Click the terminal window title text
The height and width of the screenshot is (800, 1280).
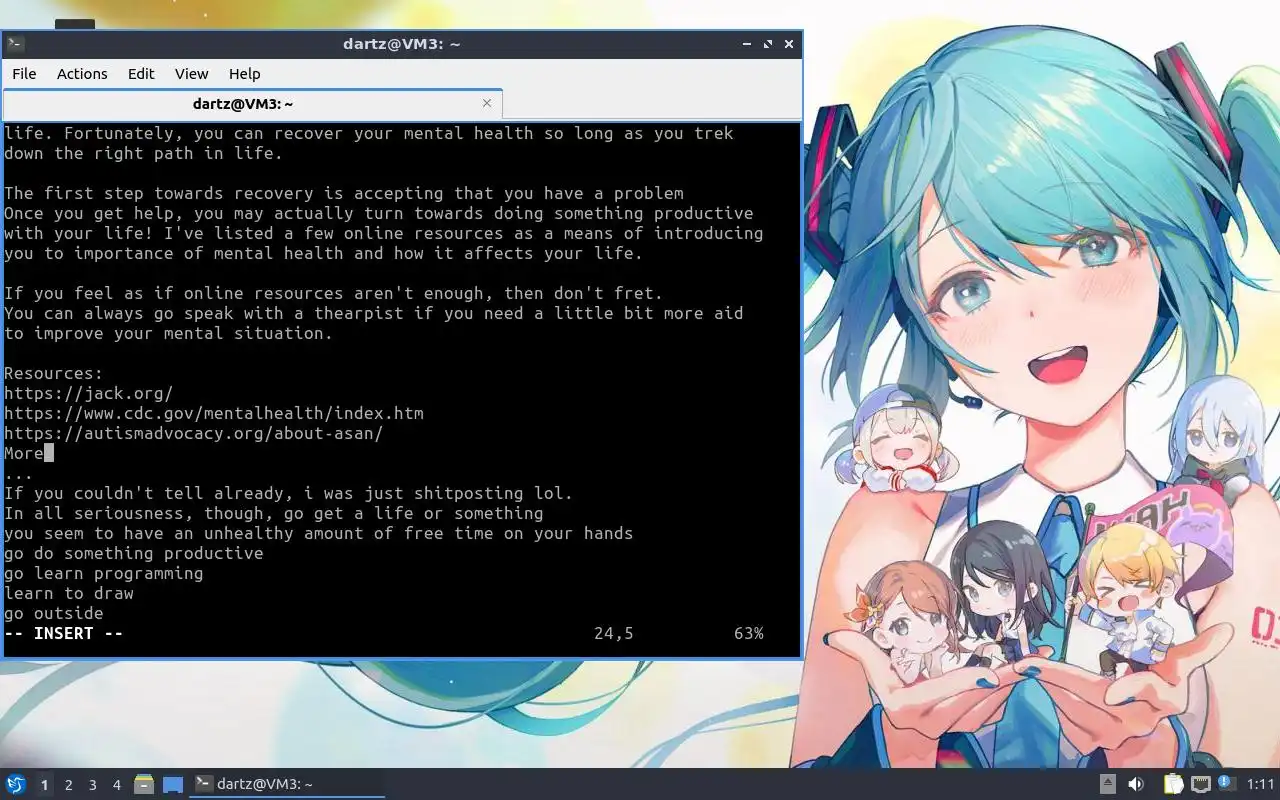401,44
